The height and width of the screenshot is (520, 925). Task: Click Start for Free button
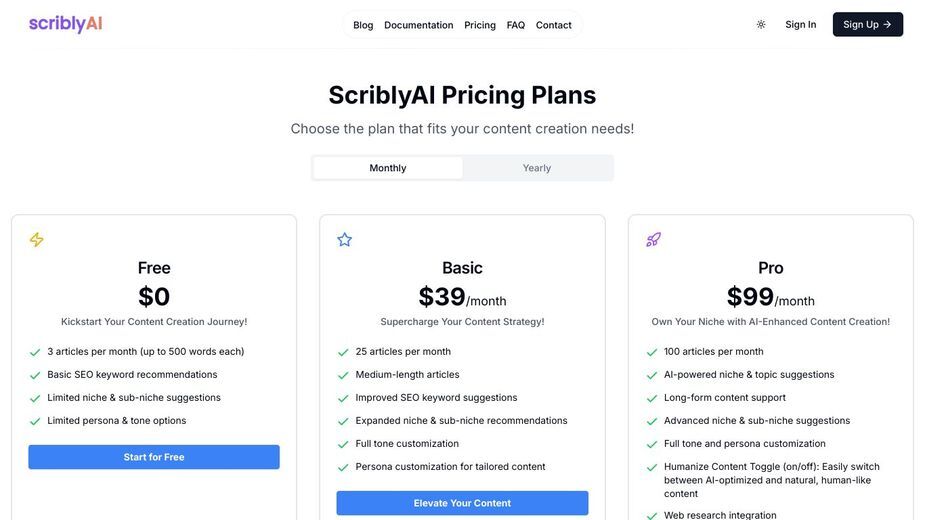point(154,457)
